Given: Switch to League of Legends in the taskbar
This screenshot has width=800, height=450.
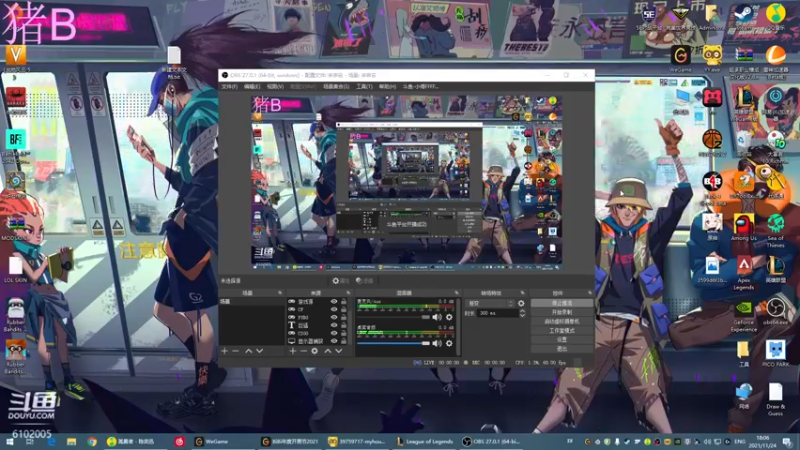Looking at the screenshot, I should coord(424,441).
